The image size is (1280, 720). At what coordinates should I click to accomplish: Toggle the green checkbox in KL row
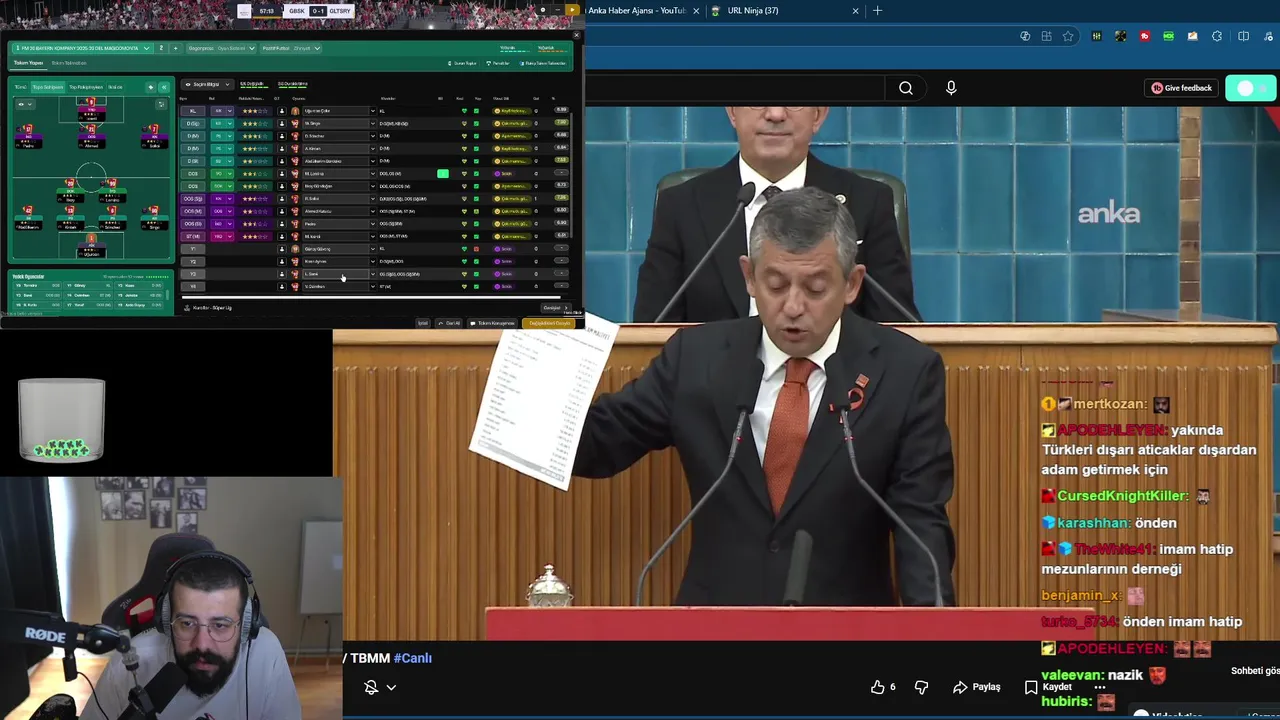(476, 111)
